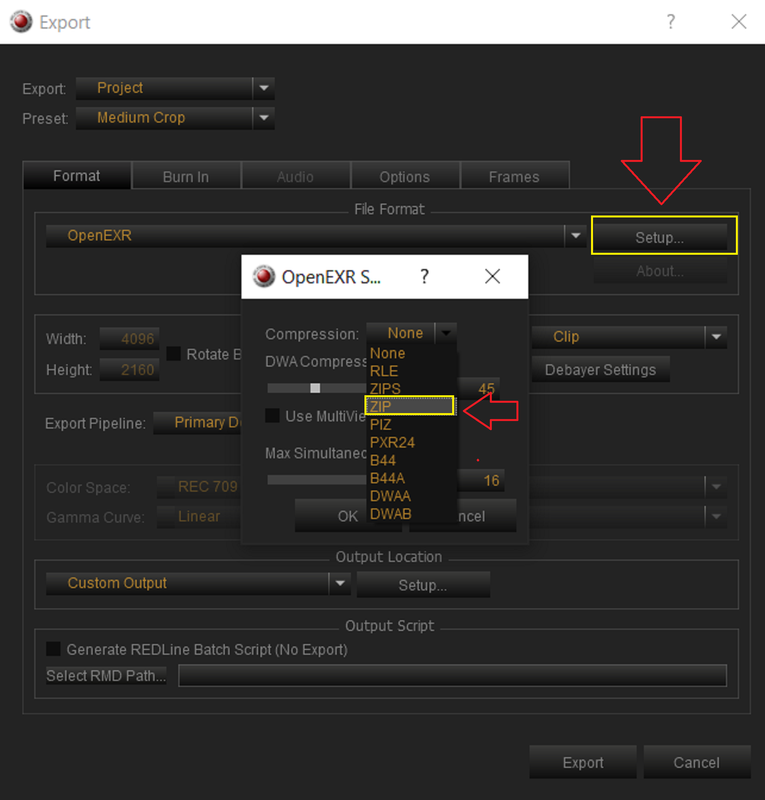
Task: Click the RMD path text field
Action: [453, 676]
